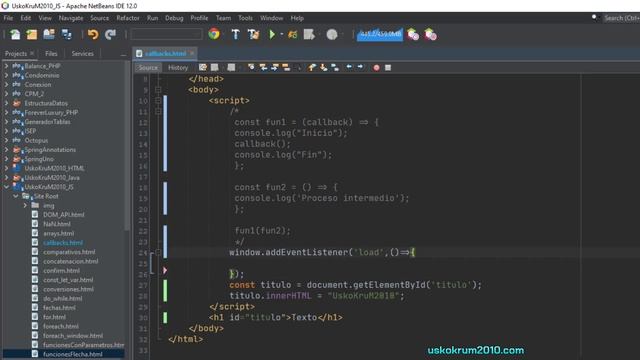The width and height of the screenshot is (640, 360).
Task: Click the Profile Project icon
Action: (309, 35)
